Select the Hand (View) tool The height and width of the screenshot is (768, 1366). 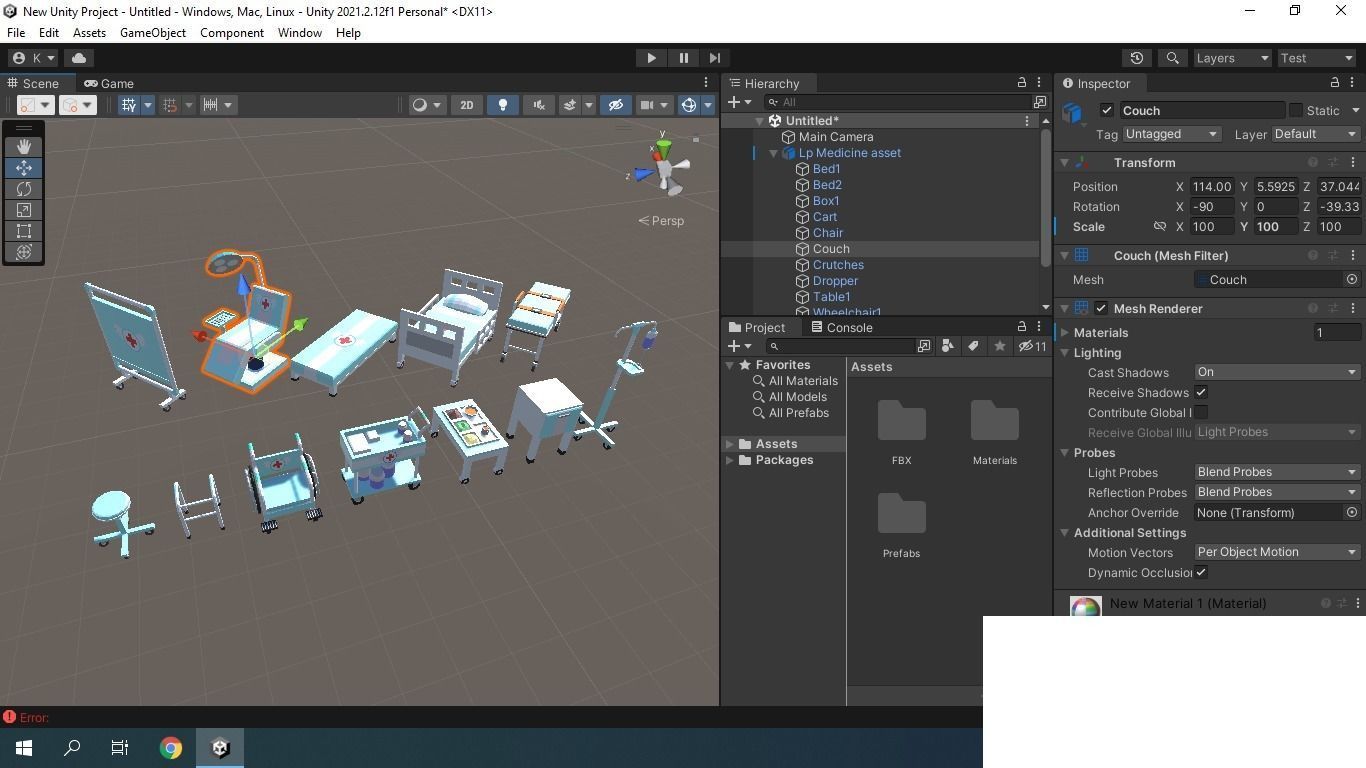(x=24, y=147)
